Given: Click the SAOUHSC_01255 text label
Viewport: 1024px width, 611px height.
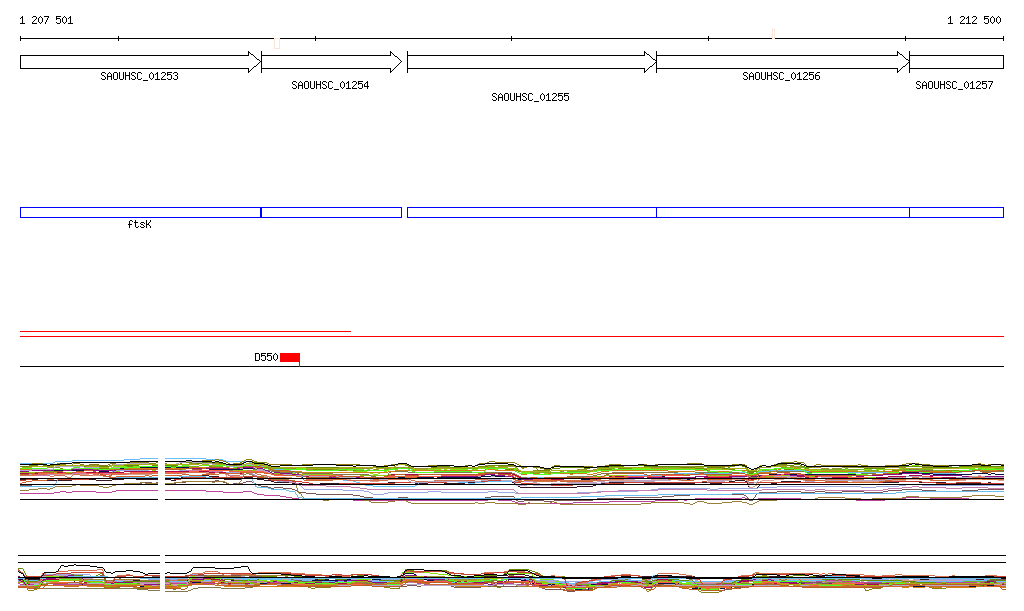Looking at the screenshot, I should (530, 97).
